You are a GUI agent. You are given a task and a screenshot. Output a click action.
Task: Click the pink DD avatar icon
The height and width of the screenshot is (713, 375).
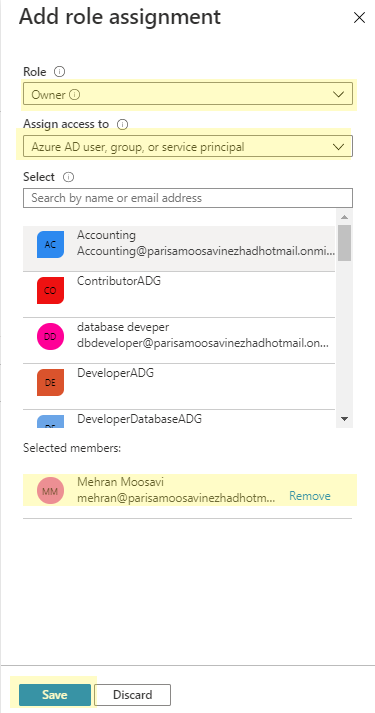pos(50,336)
